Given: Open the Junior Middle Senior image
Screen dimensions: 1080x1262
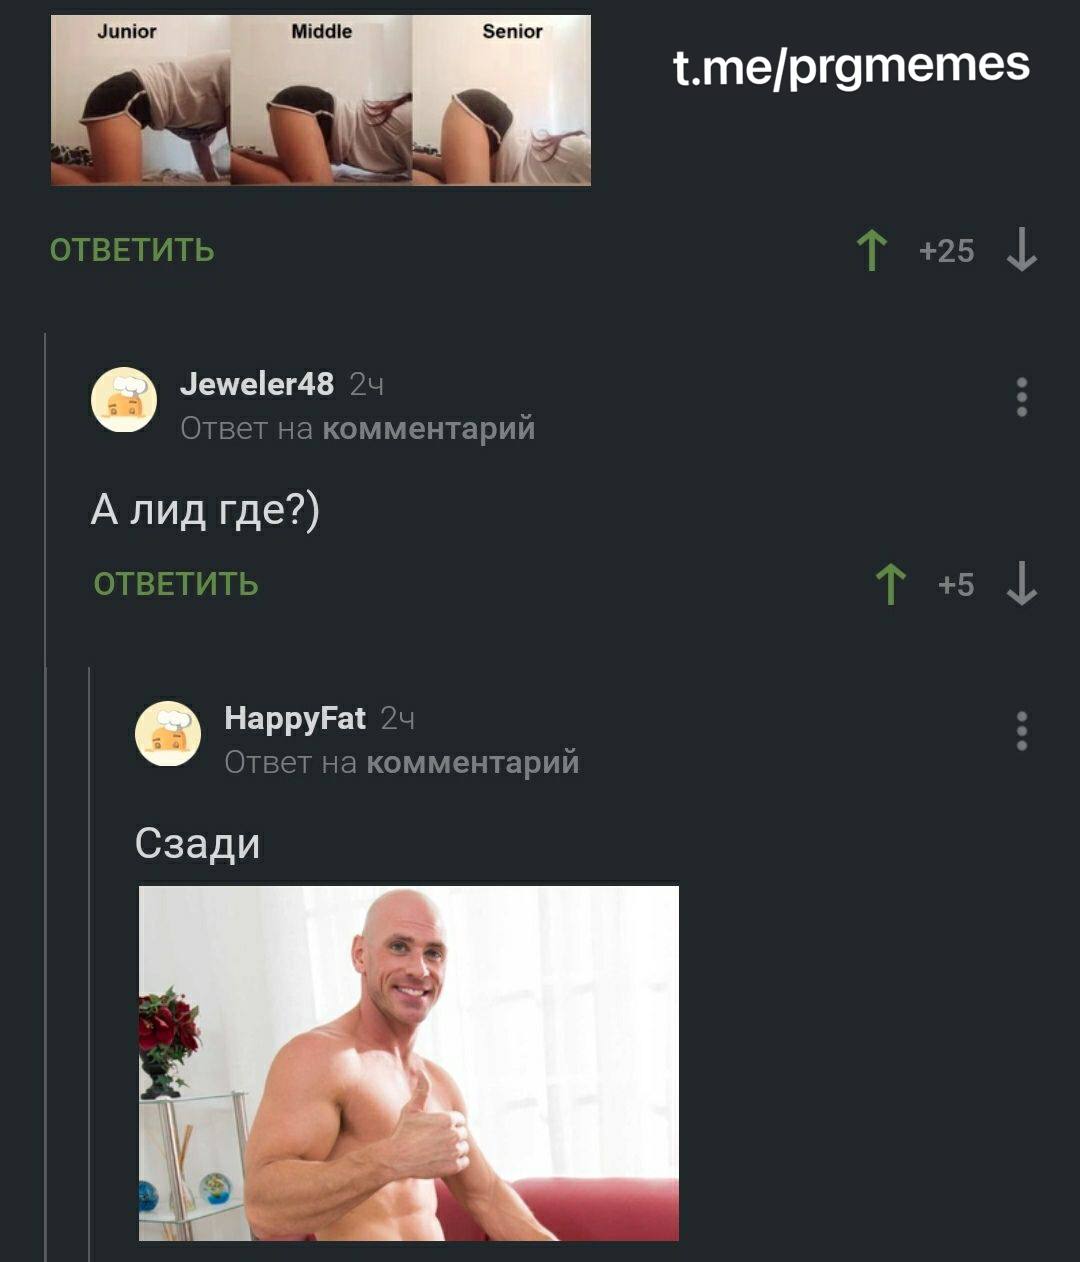Looking at the screenshot, I should (x=321, y=100).
